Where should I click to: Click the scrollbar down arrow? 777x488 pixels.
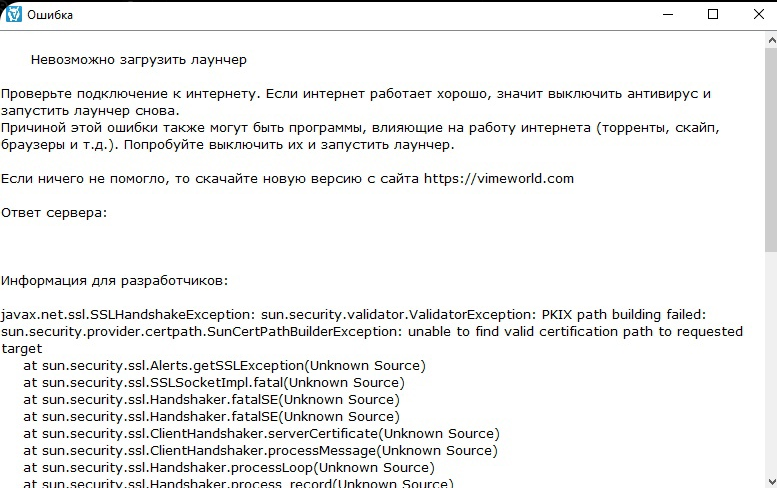772,481
